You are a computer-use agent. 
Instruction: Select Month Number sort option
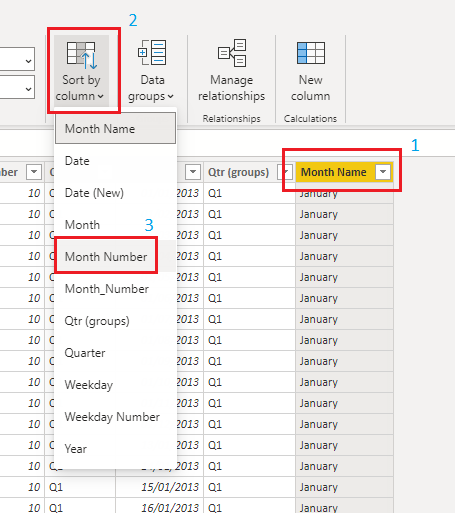(115, 257)
